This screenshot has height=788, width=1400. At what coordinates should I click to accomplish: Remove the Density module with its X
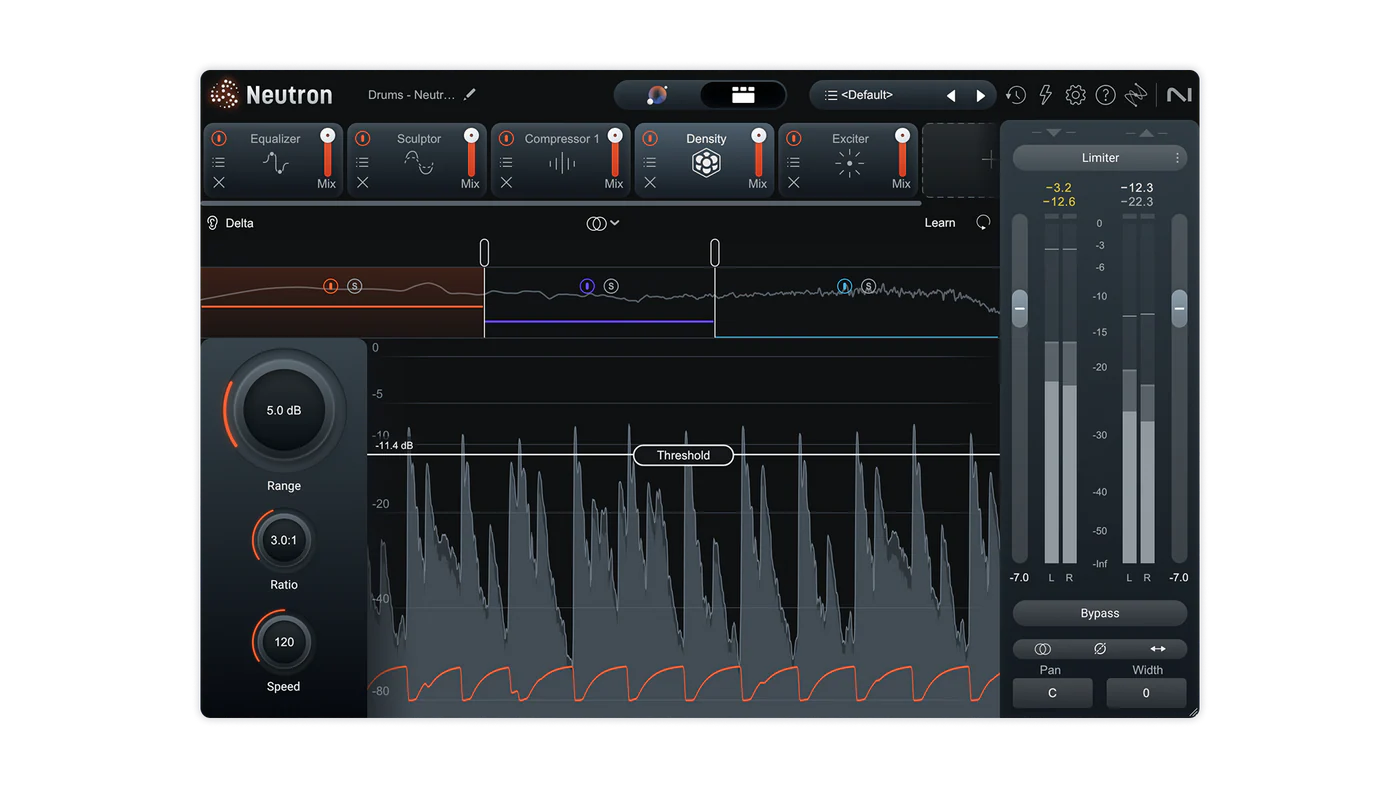coord(650,183)
